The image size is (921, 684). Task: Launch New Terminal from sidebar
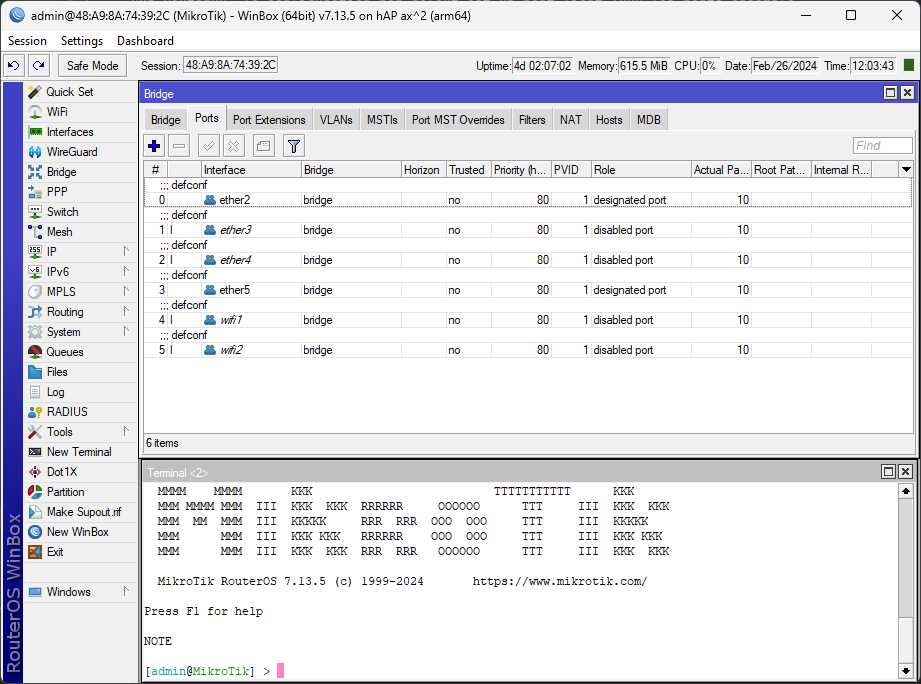(x=78, y=452)
